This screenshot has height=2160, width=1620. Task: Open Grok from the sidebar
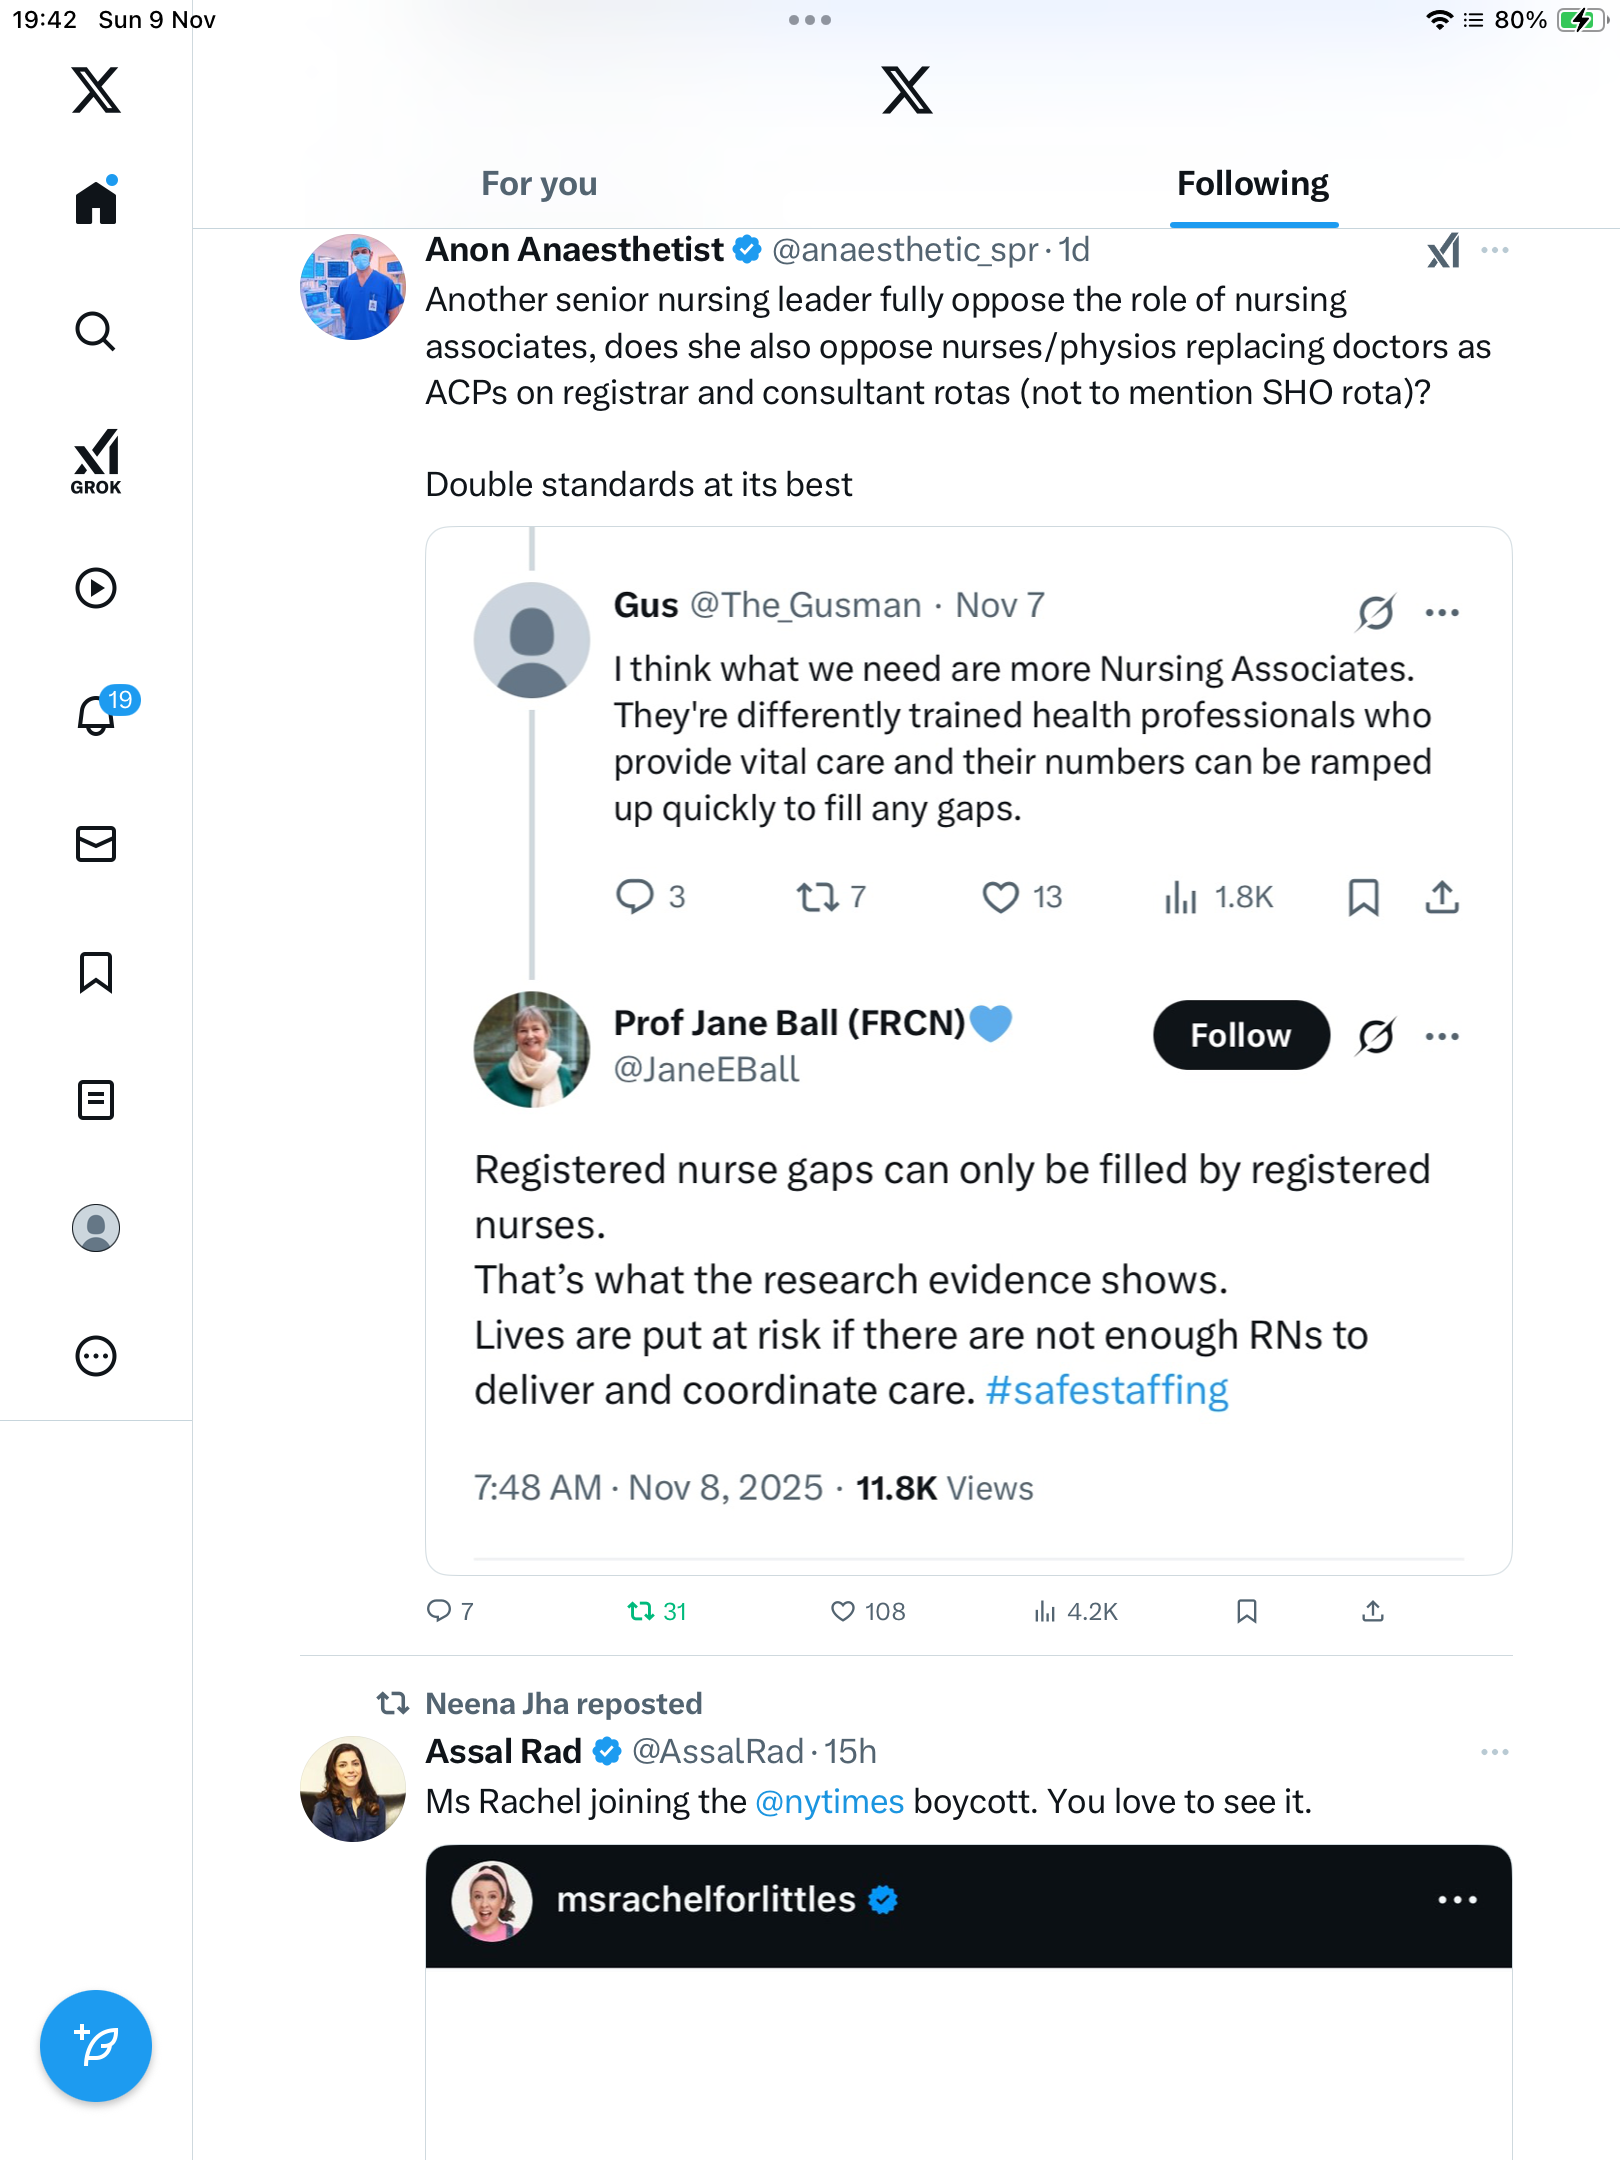[x=96, y=461]
